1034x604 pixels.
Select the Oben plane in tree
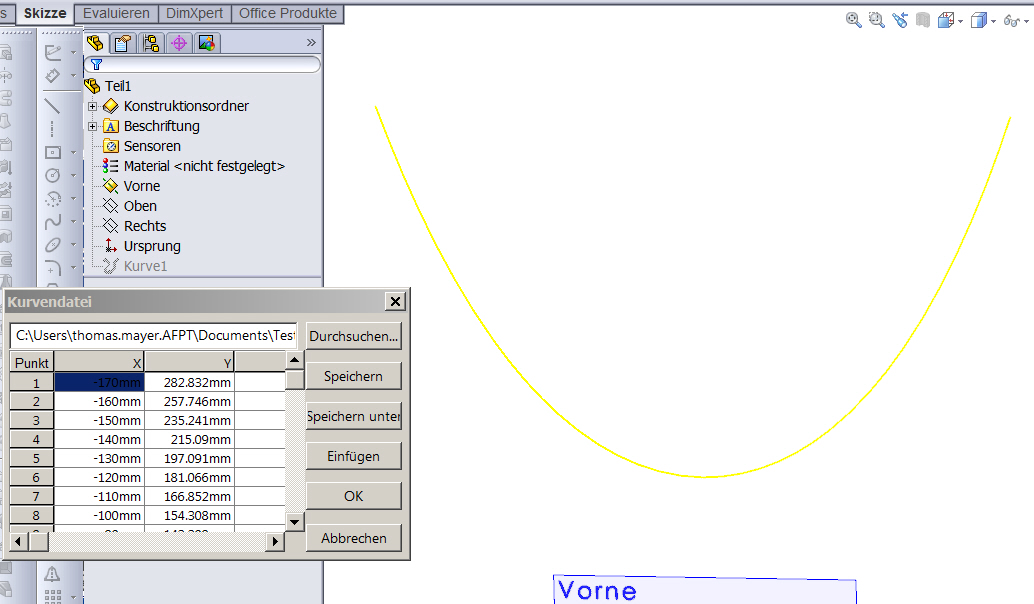click(140, 206)
